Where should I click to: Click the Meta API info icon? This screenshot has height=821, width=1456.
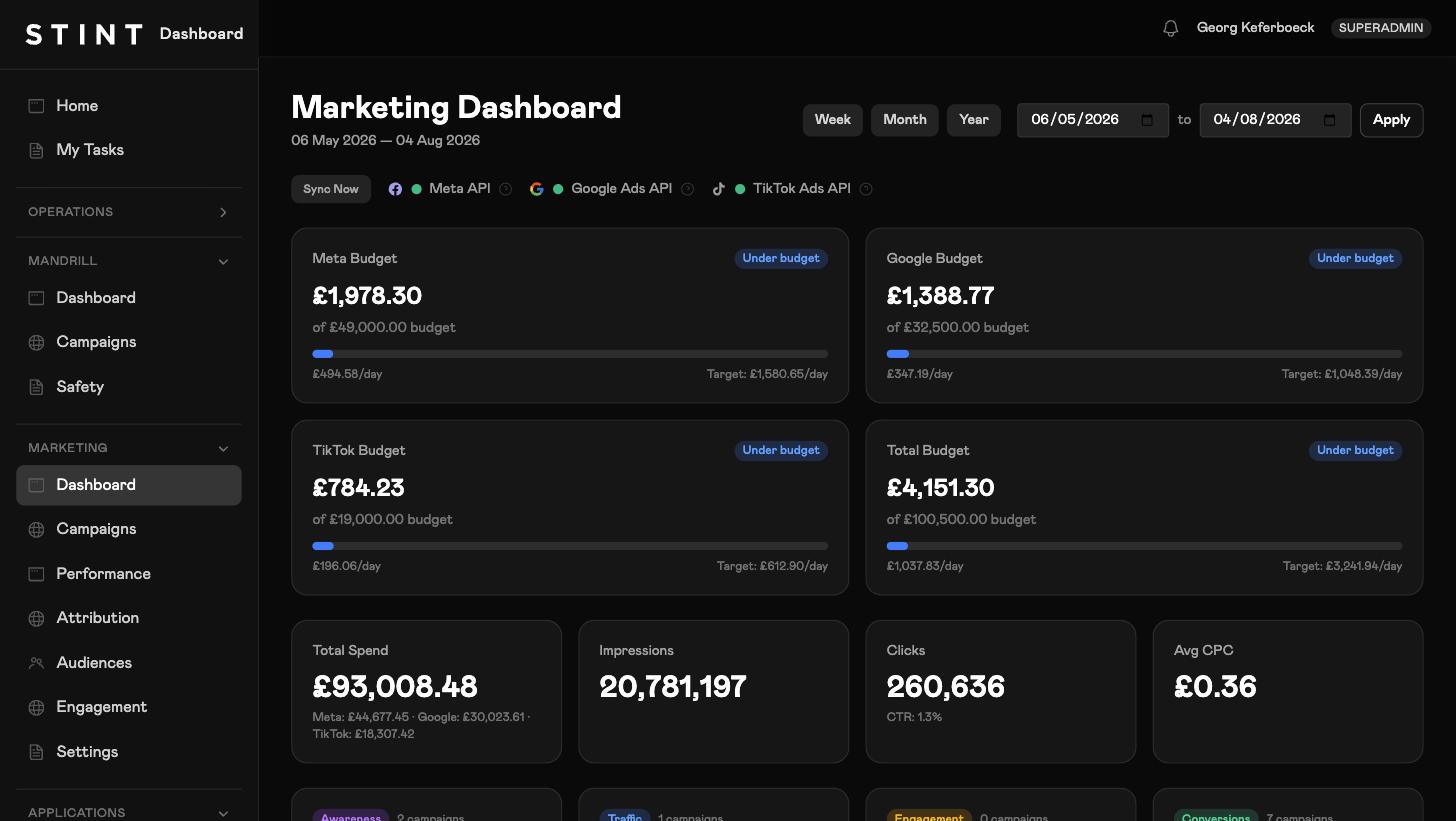tap(506, 189)
